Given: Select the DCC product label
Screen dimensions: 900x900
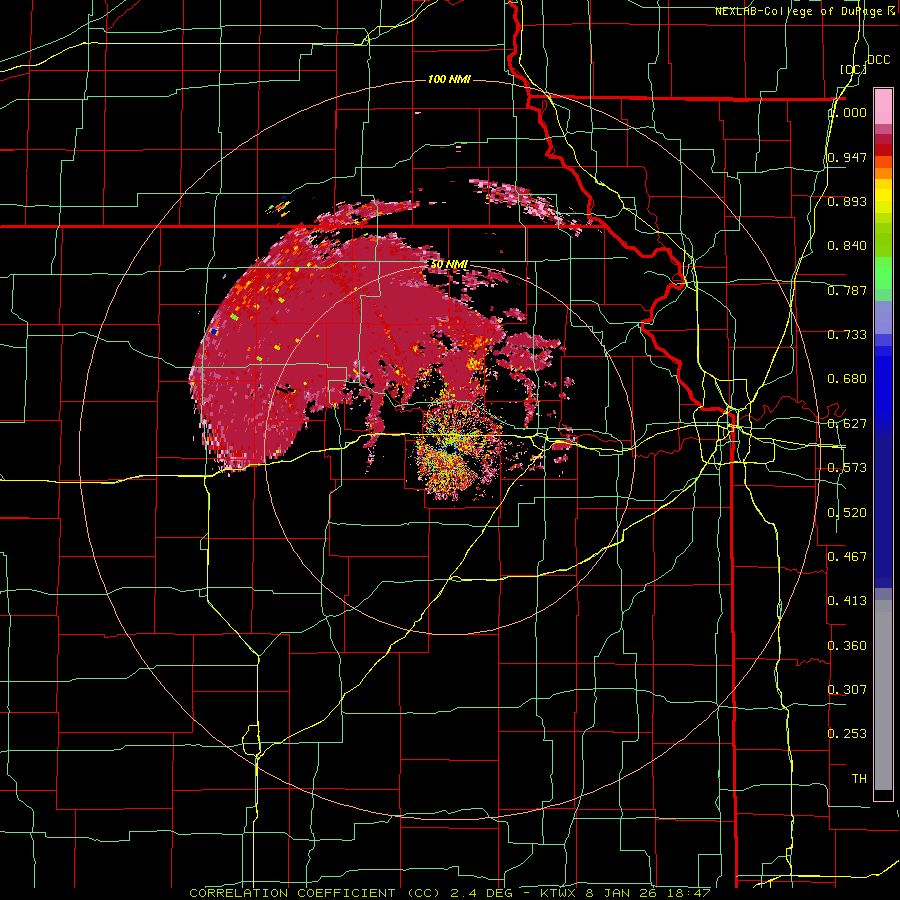Looking at the screenshot, I should click(x=878, y=60).
